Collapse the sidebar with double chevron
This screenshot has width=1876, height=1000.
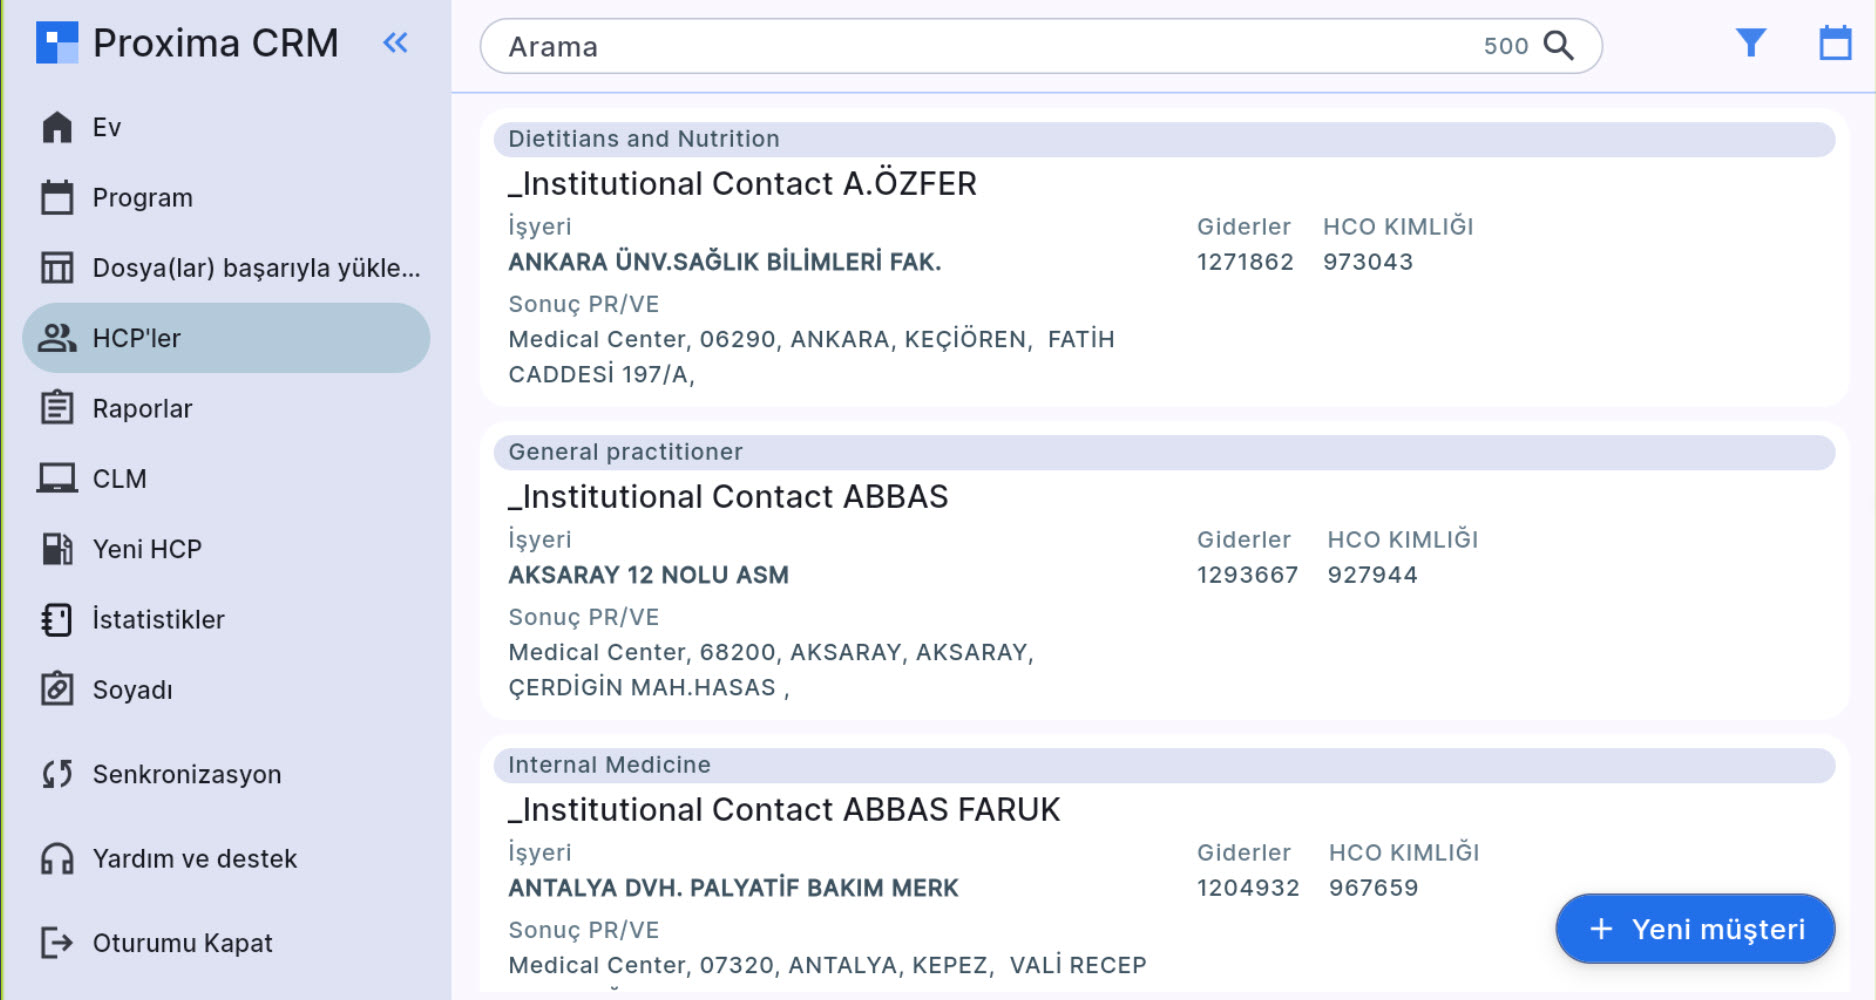click(396, 43)
